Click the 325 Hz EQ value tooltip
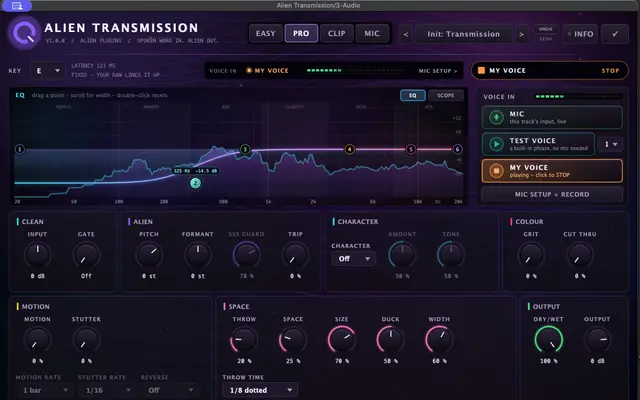This screenshot has height=400, width=640. click(195, 171)
